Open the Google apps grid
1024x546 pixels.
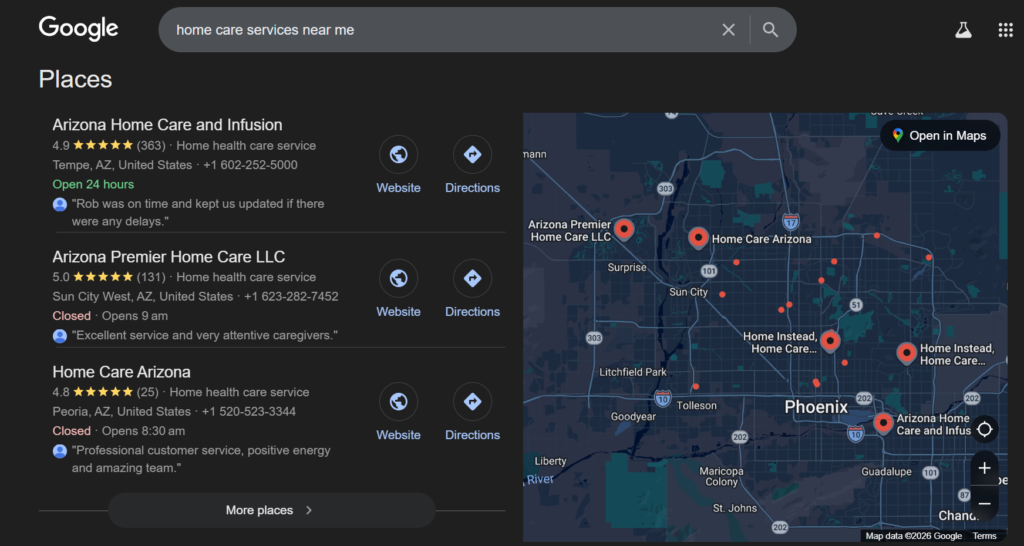pos(1005,30)
